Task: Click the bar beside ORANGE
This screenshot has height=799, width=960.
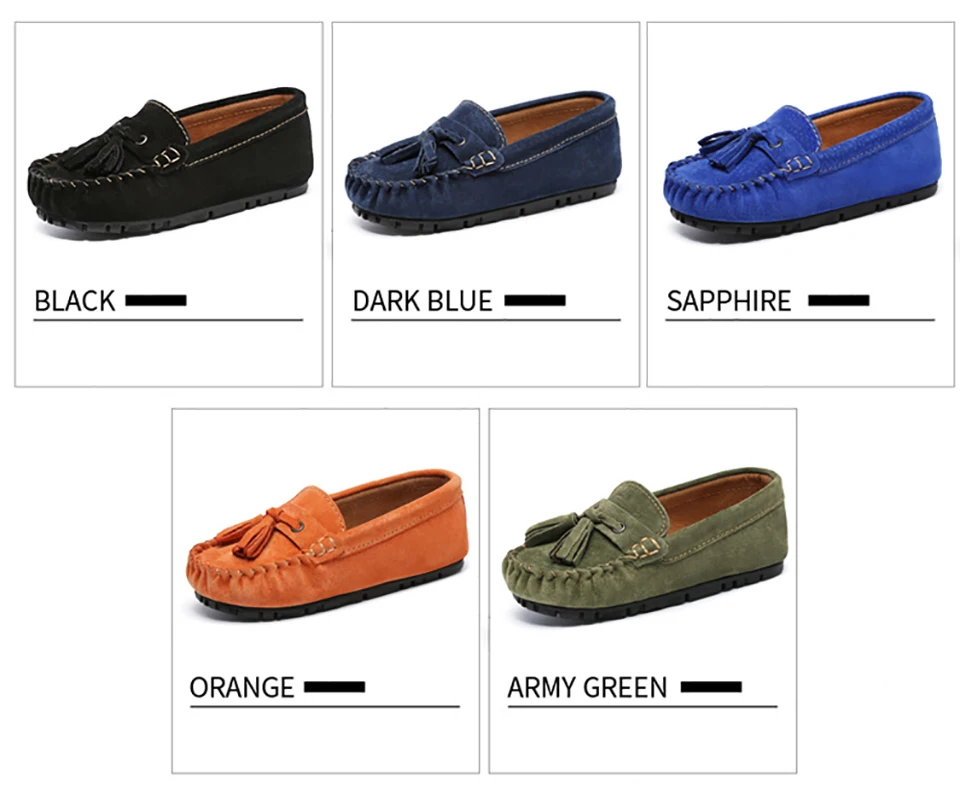Action: pyautogui.click(x=334, y=687)
